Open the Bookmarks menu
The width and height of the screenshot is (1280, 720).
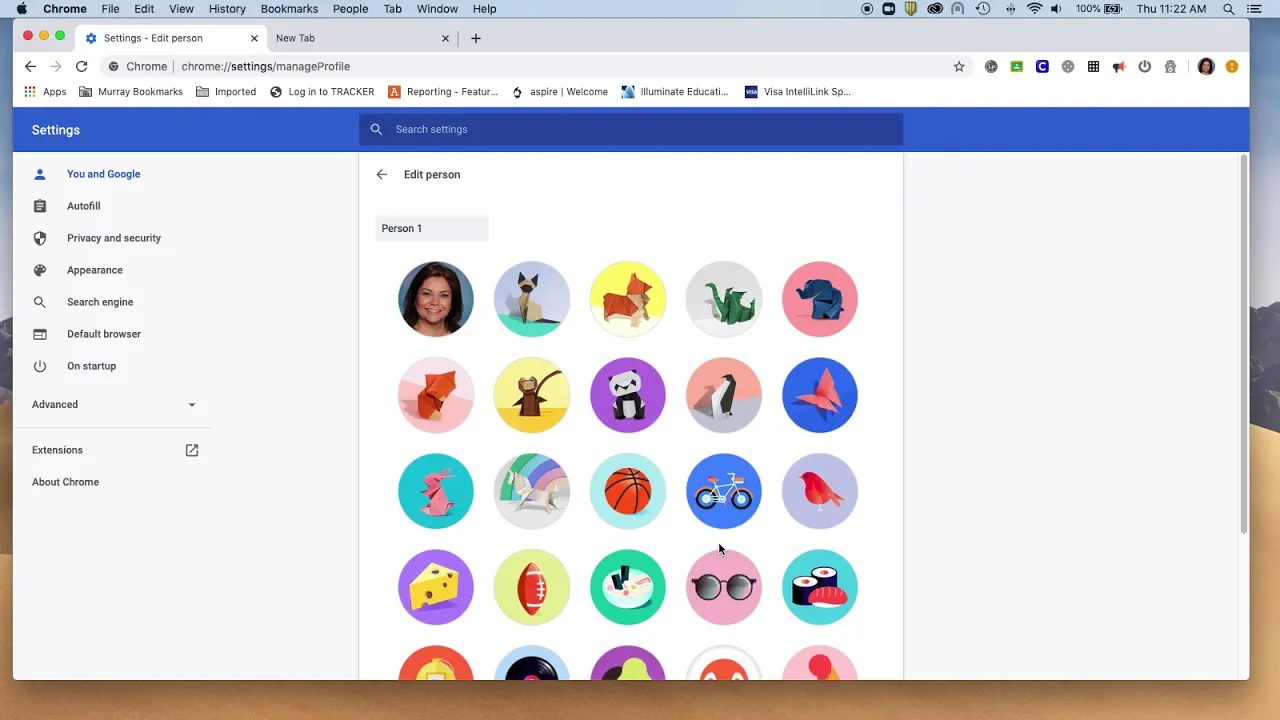289,9
